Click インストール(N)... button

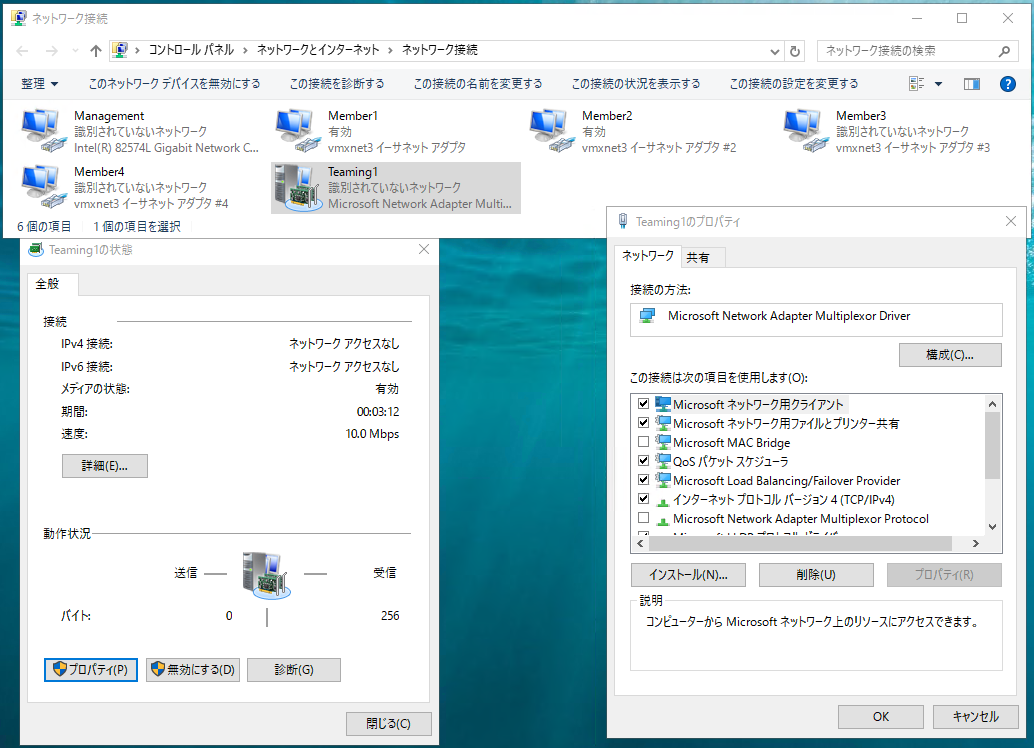688,575
